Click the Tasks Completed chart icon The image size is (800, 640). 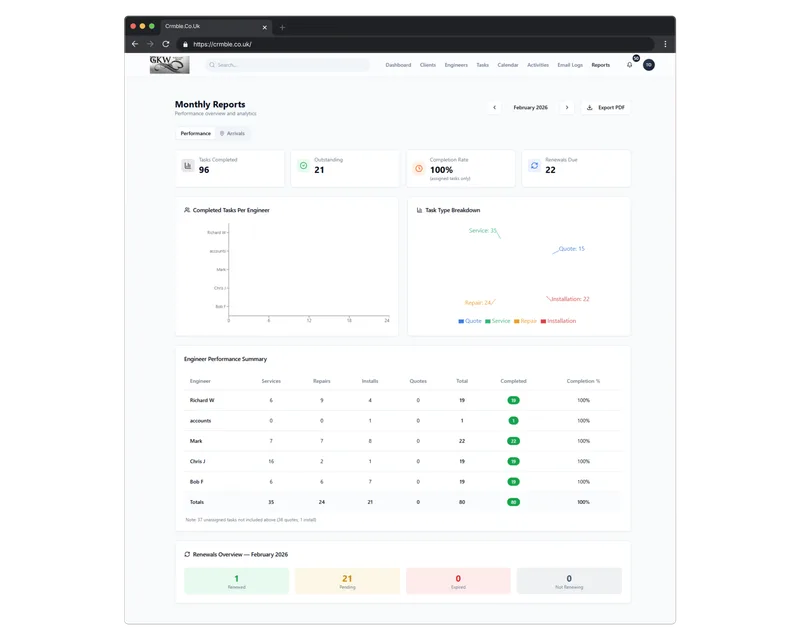[x=187, y=166]
